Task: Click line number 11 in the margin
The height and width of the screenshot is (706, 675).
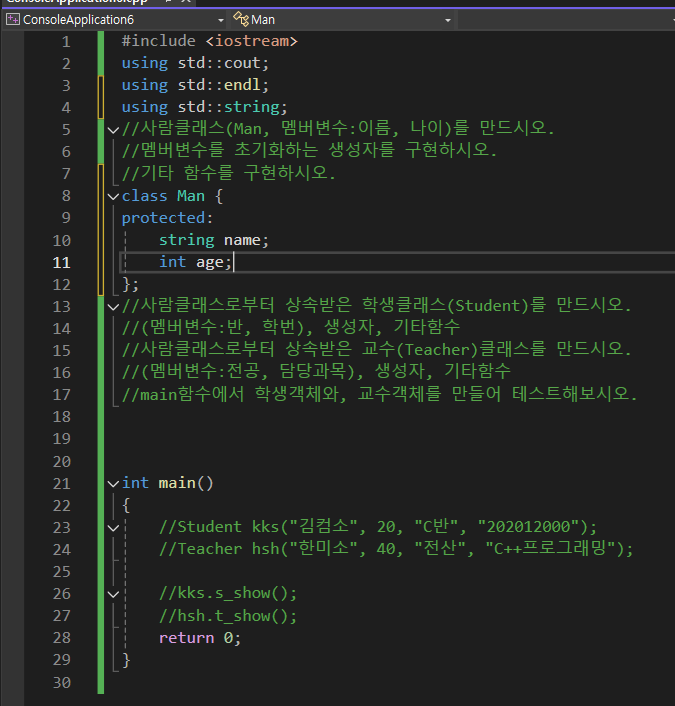Action: [x=62, y=262]
